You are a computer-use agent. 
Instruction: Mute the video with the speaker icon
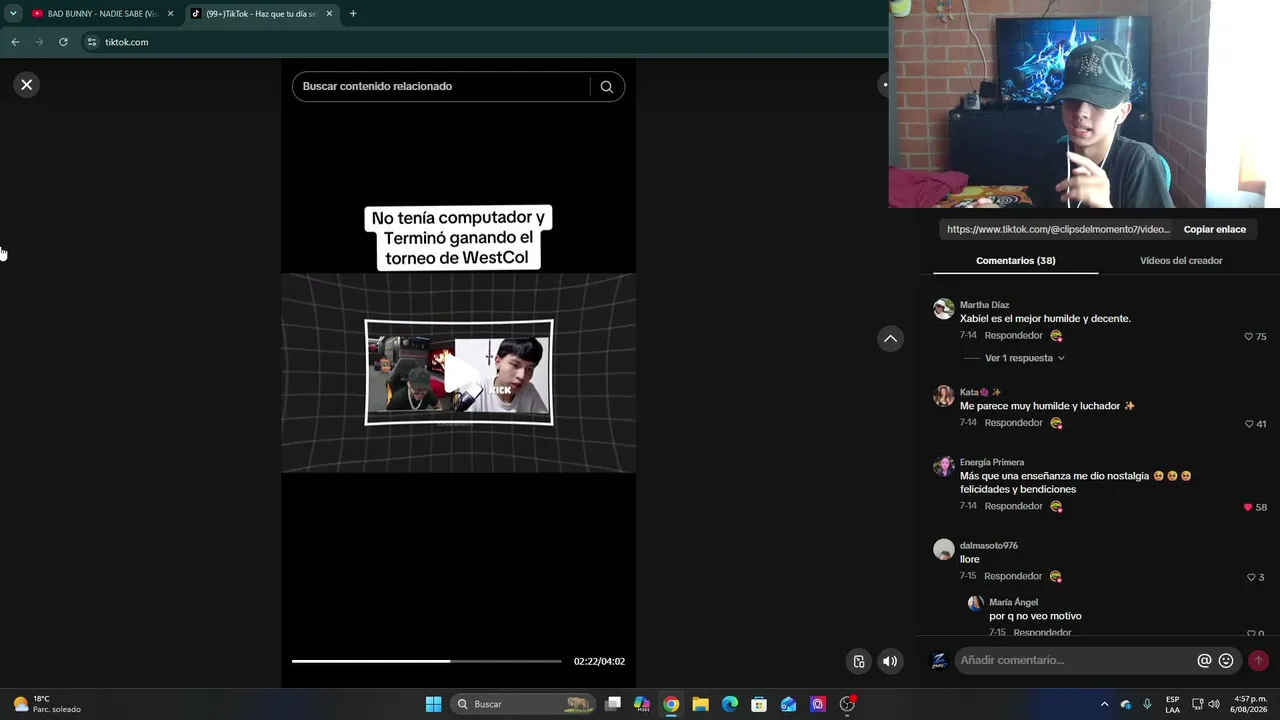(x=890, y=661)
